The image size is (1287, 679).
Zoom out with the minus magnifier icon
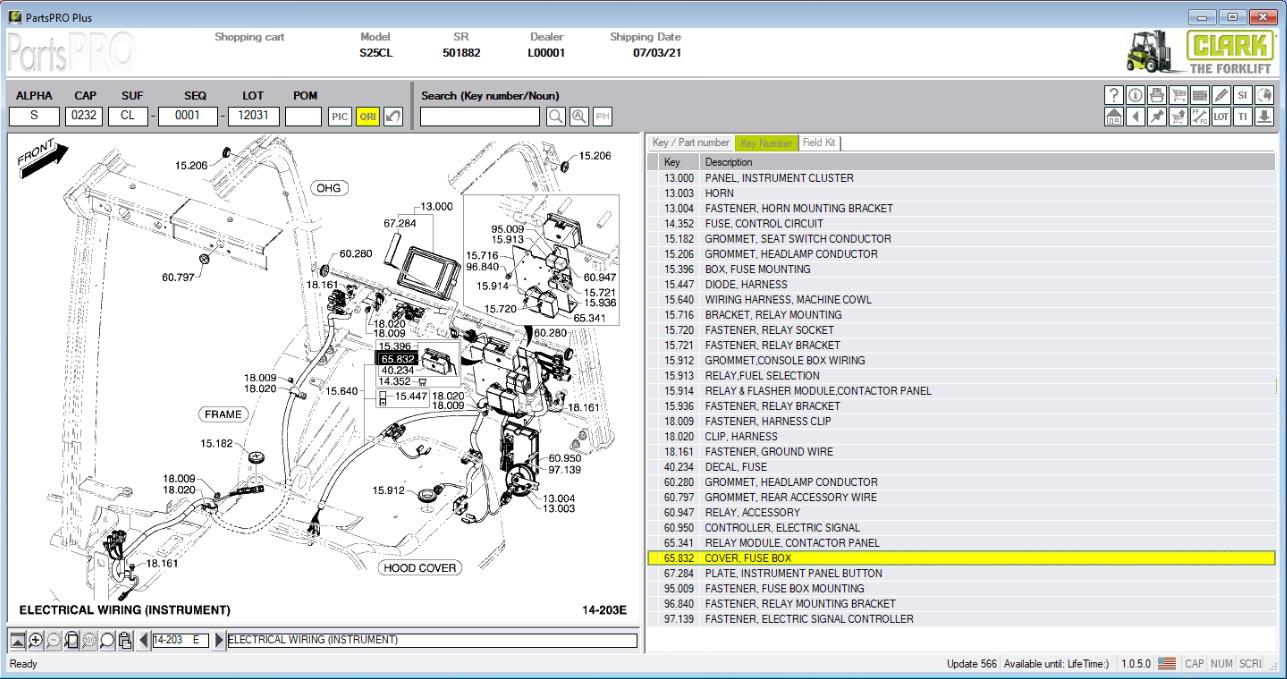tap(53, 640)
